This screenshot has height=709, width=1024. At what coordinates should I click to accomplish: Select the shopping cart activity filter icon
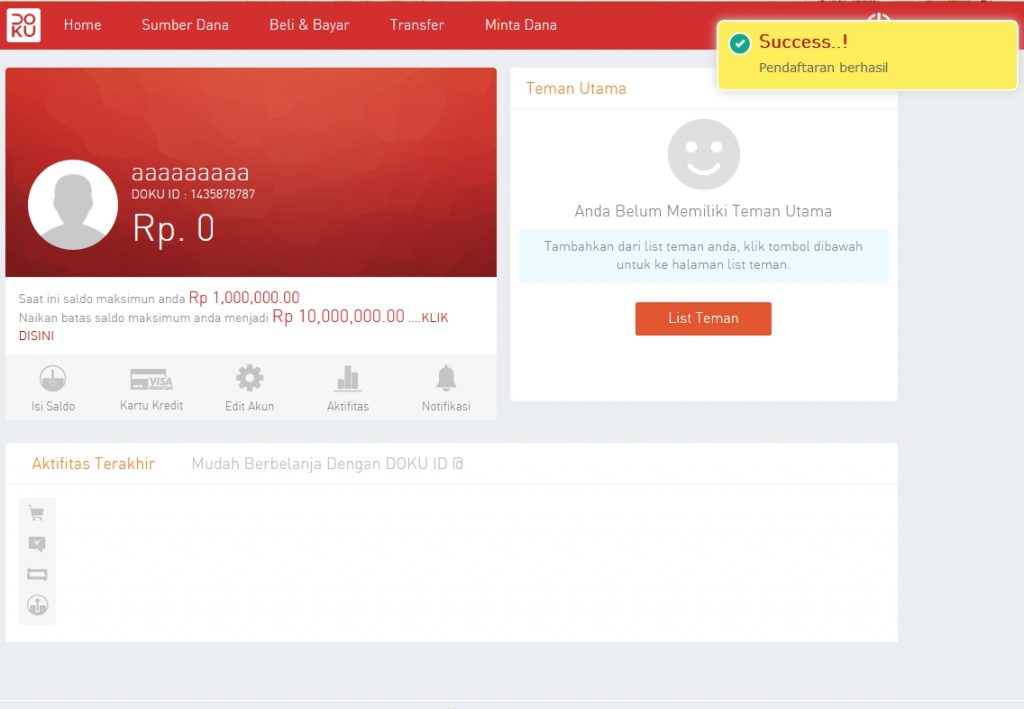[x=37, y=514]
